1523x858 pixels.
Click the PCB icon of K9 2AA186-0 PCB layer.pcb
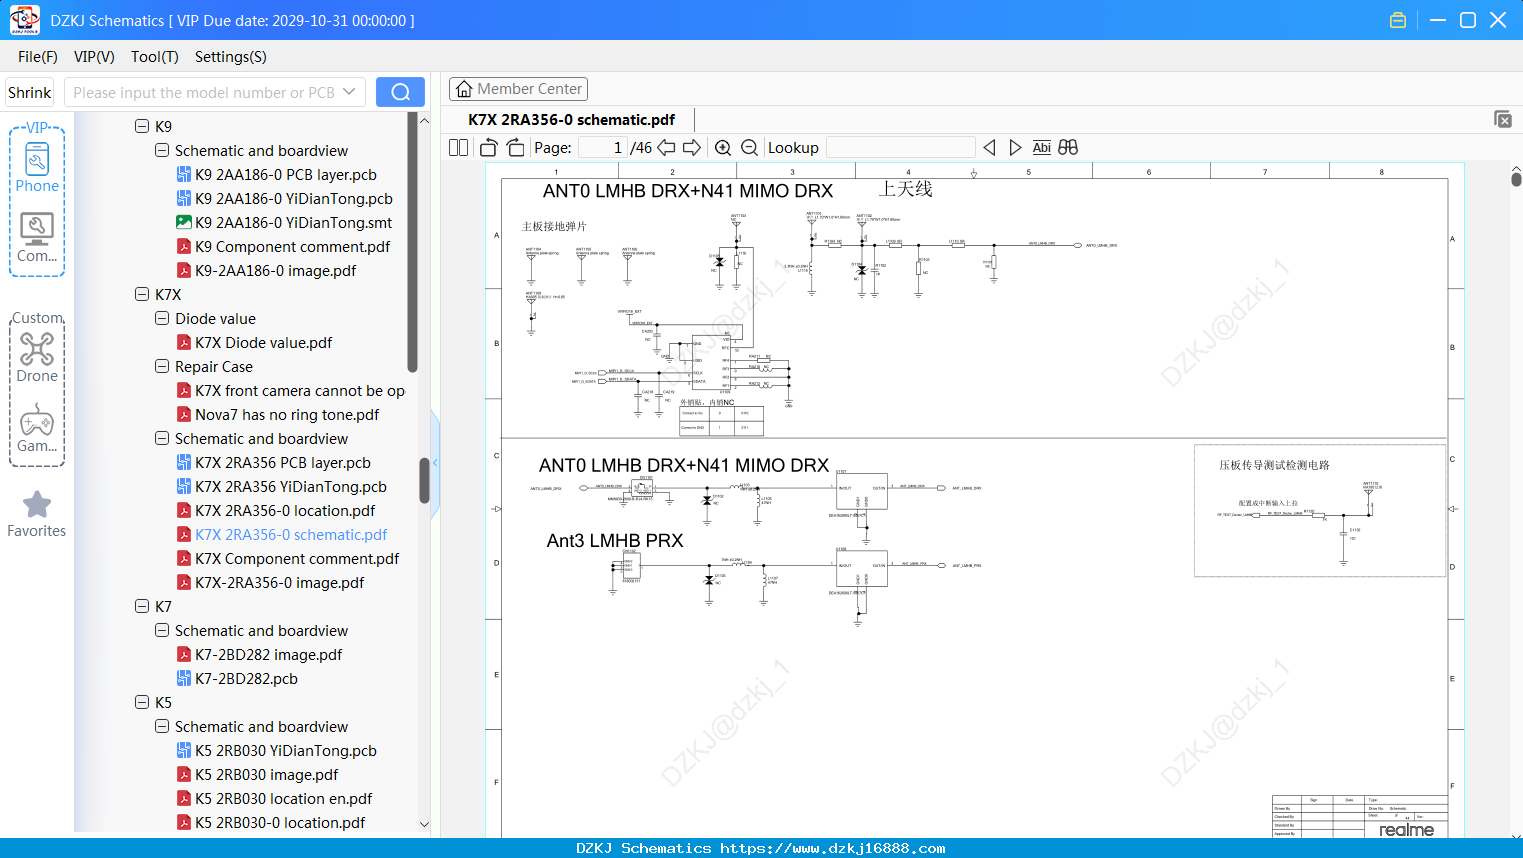(x=184, y=174)
